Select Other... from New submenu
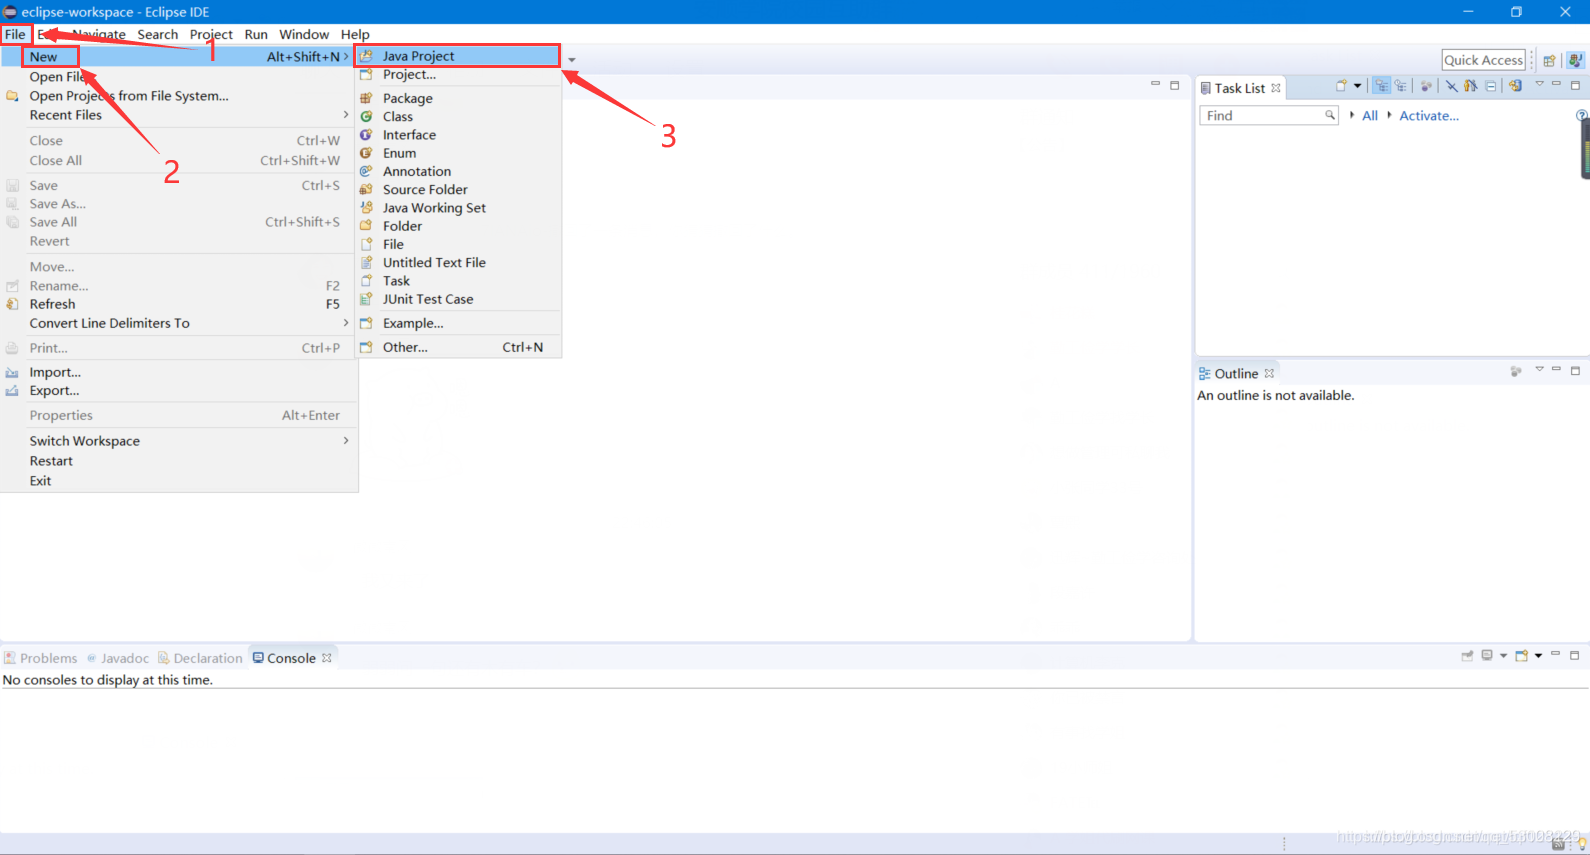The width and height of the screenshot is (1590, 855). tap(458, 347)
